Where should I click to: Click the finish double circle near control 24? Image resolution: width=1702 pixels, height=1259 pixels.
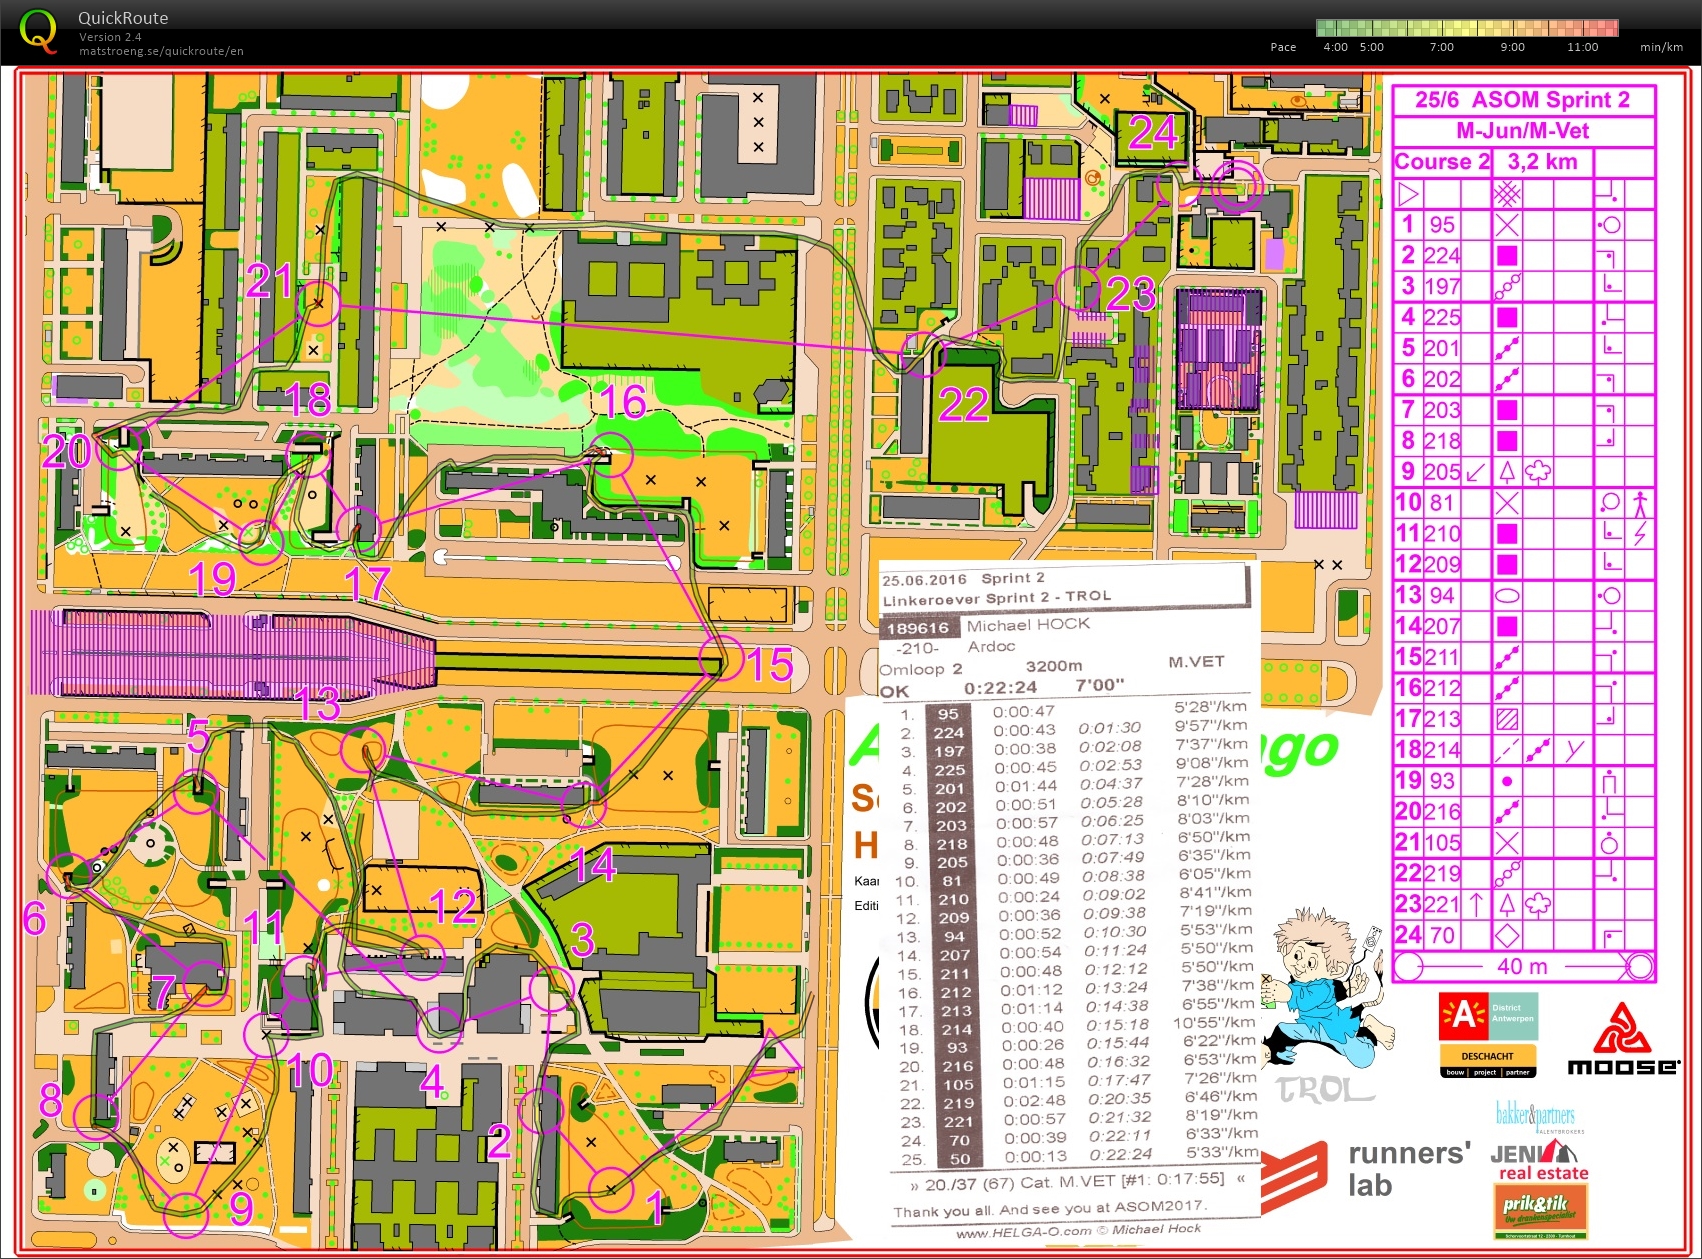click(1238, 186)
